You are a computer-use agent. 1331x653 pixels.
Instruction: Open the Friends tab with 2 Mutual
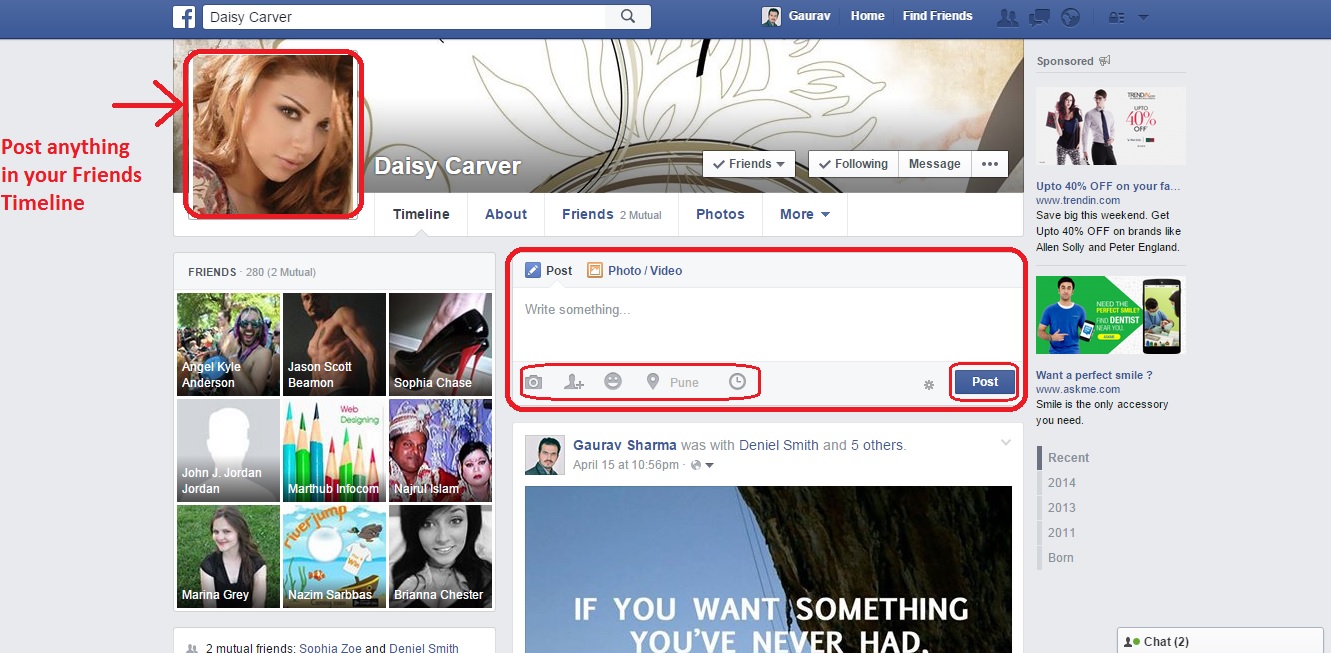(x=611, y=214)
